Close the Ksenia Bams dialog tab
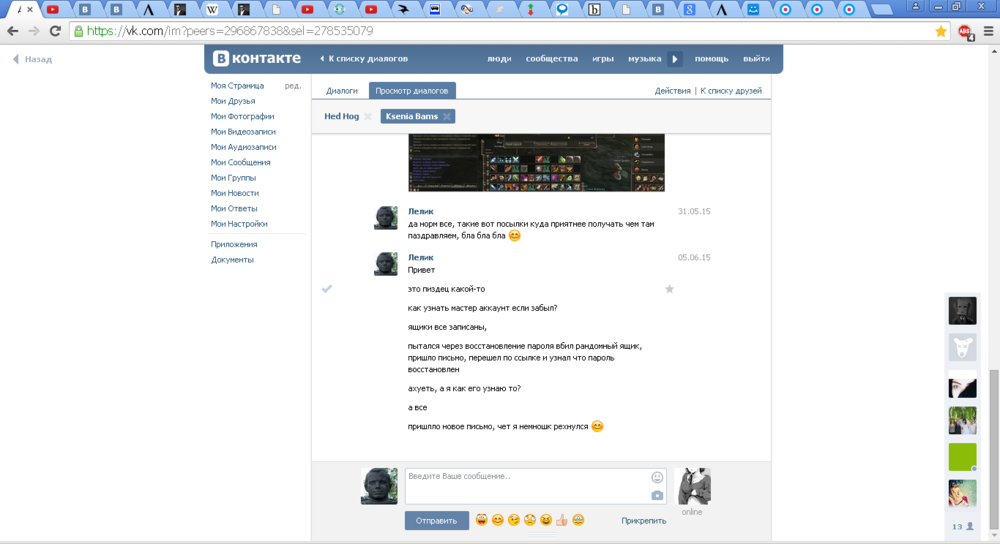The image size is (1000, 544). tap(447, 117)
